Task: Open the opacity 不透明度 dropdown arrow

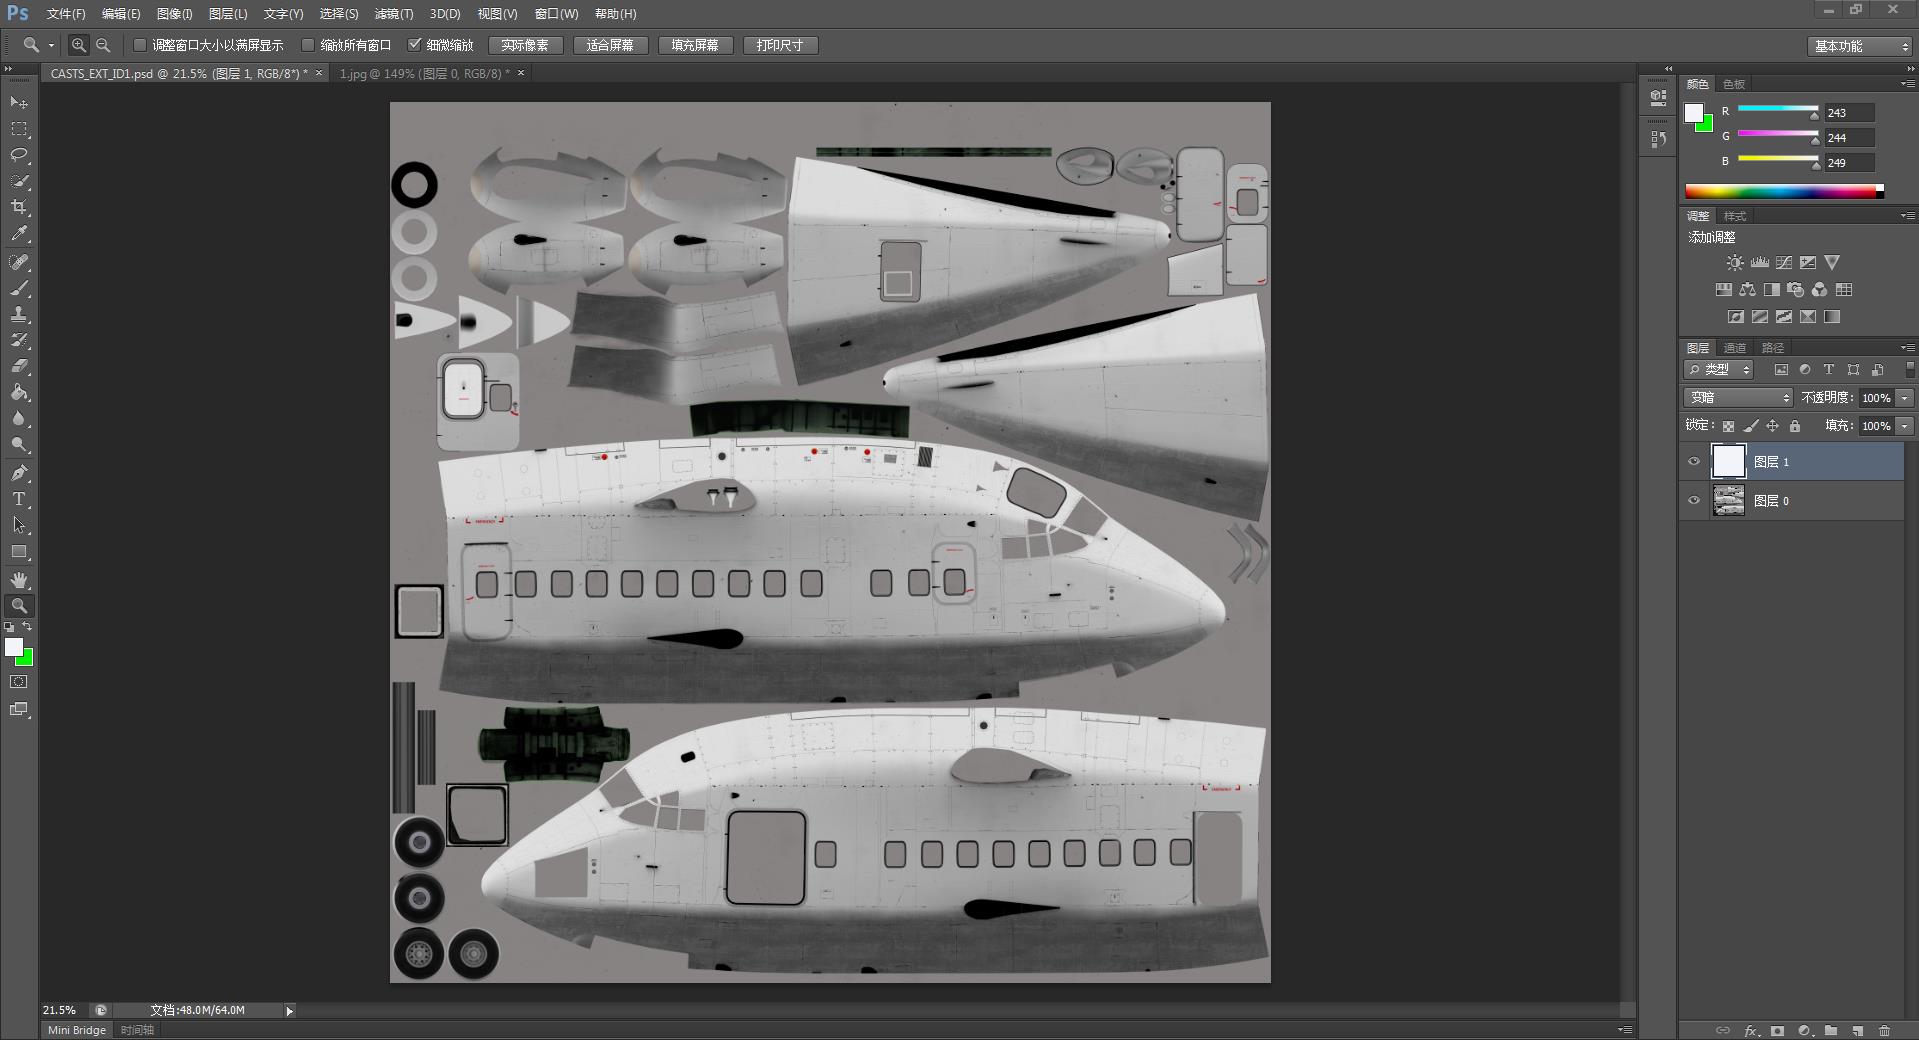Action: 1904,398
